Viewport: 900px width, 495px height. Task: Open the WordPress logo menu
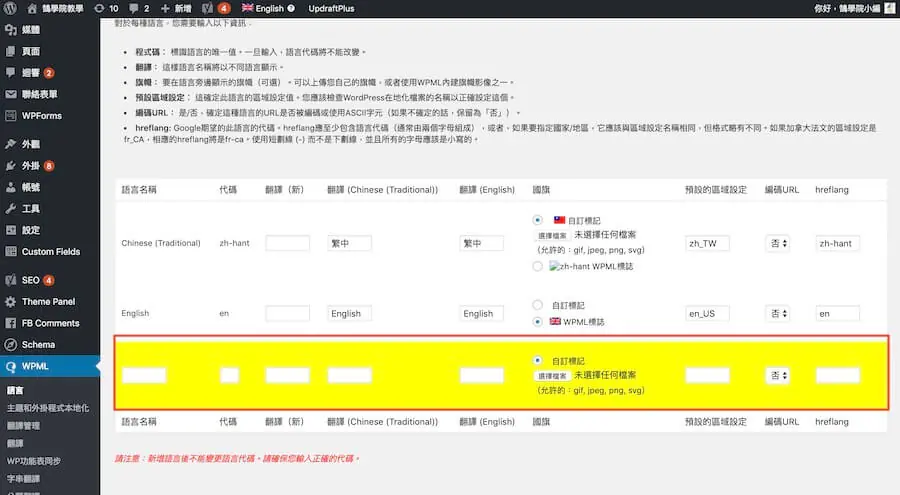pyautogui.click(x=10, y=8)
